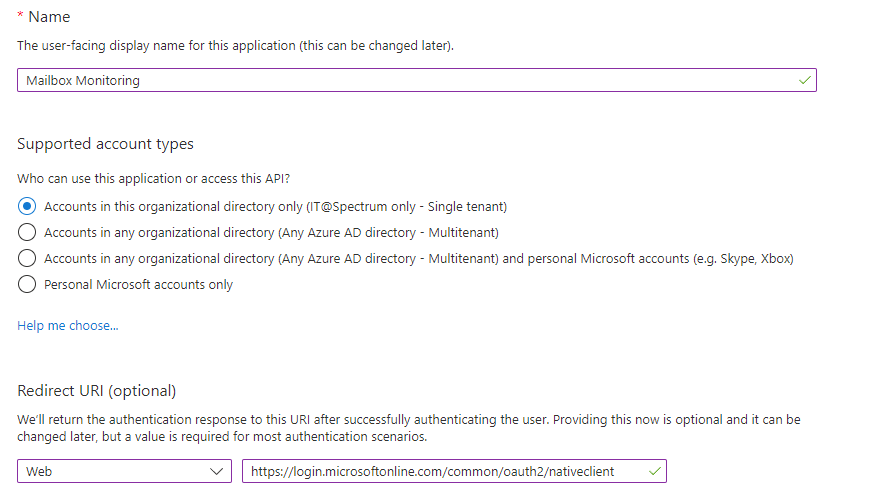Click the Name field label

(x=49, y=17)
